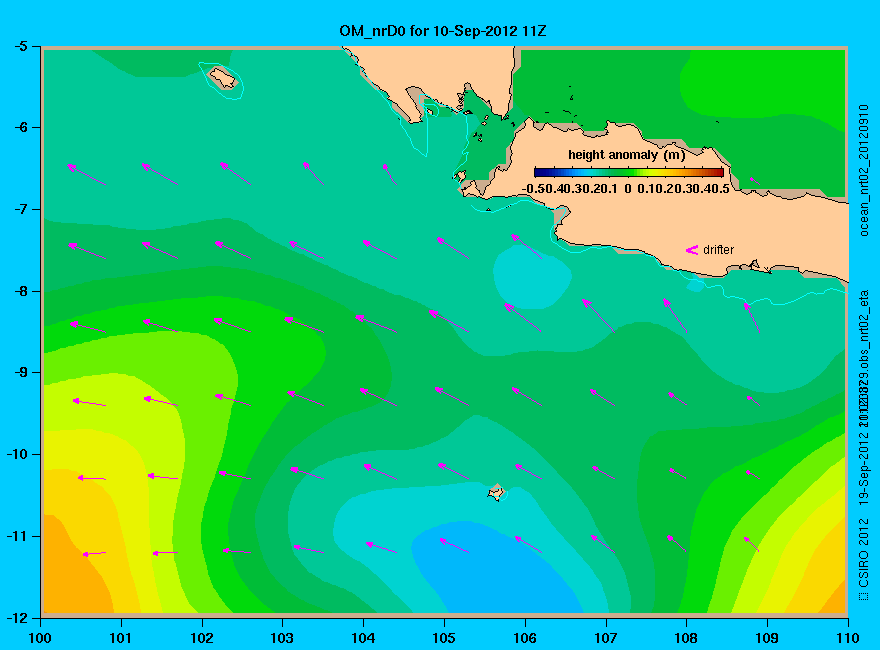Click the y-axis label -11

click(x=17, y=536)
